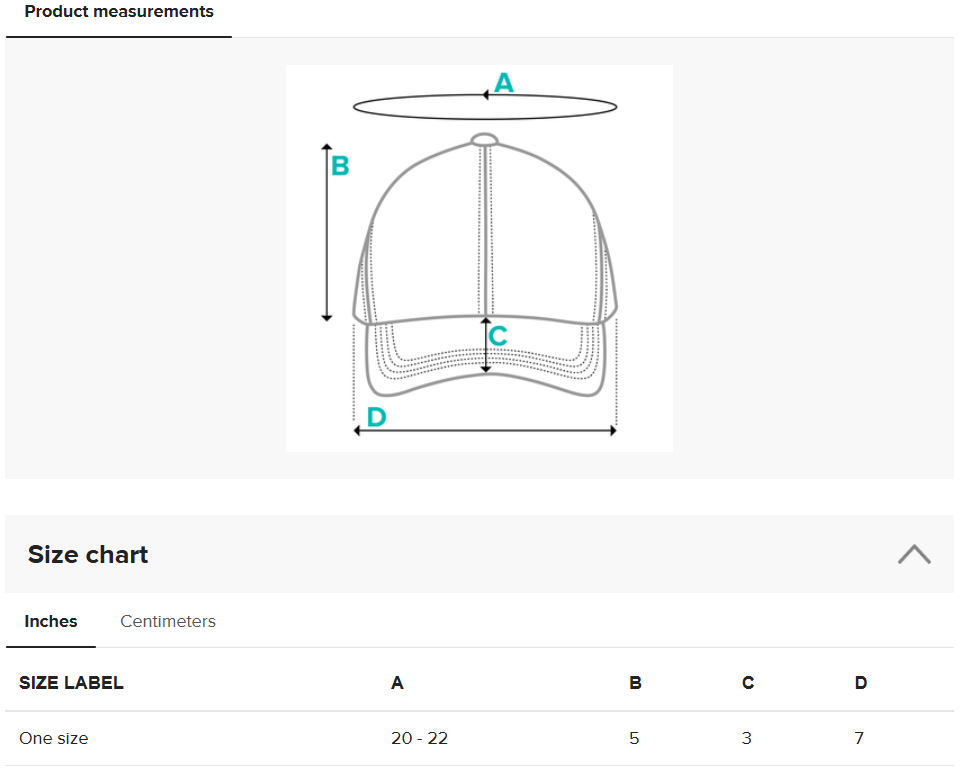Select the One size row label
The height and width of the screenshot is (774, 964).
coord(54,738)
